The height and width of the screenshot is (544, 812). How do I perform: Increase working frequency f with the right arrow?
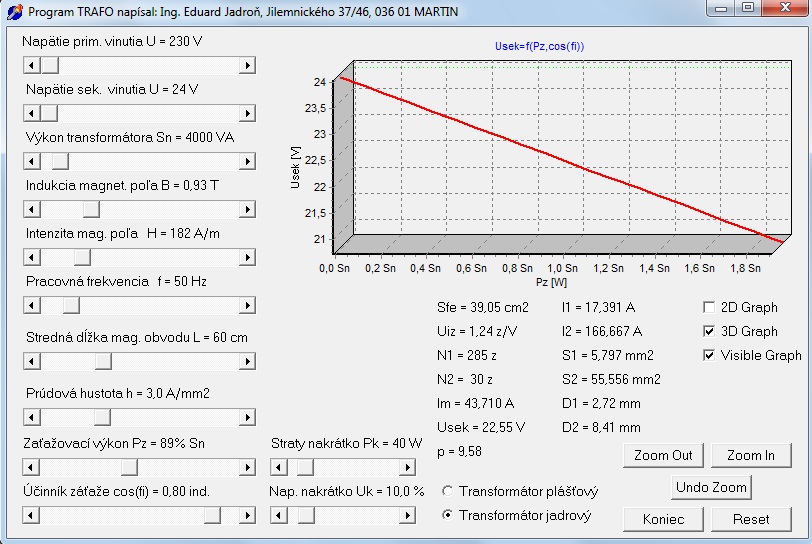tap(247, 306)
